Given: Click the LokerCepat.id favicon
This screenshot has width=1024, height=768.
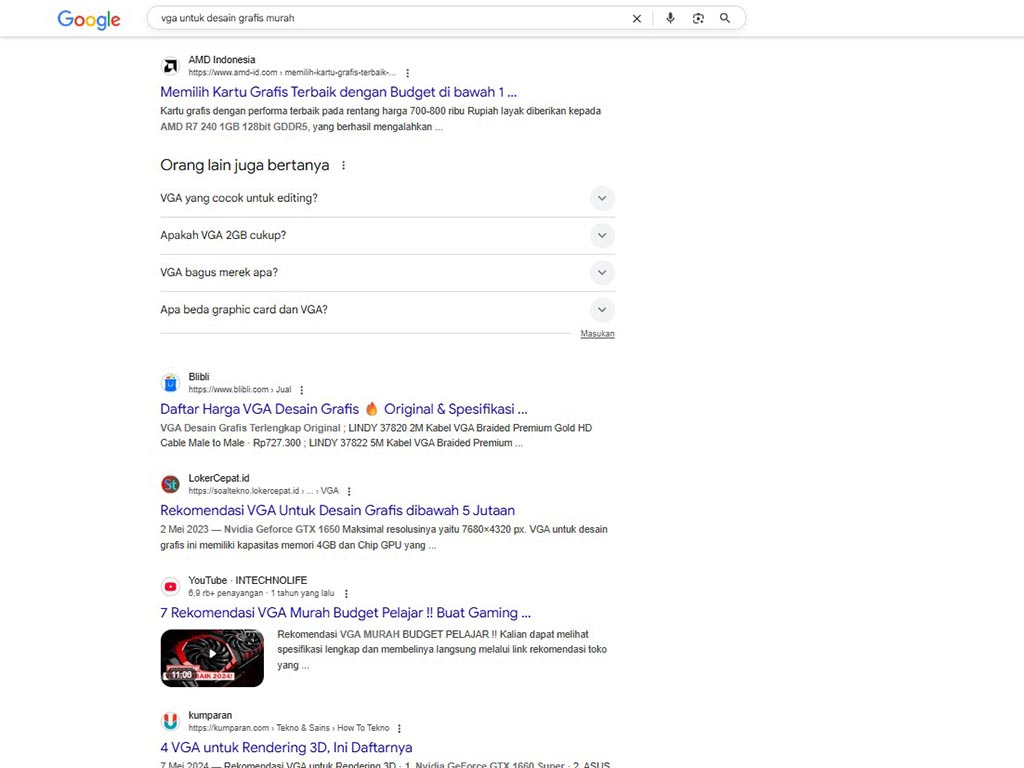Looking at the screenshot, I should pos(170,485).
